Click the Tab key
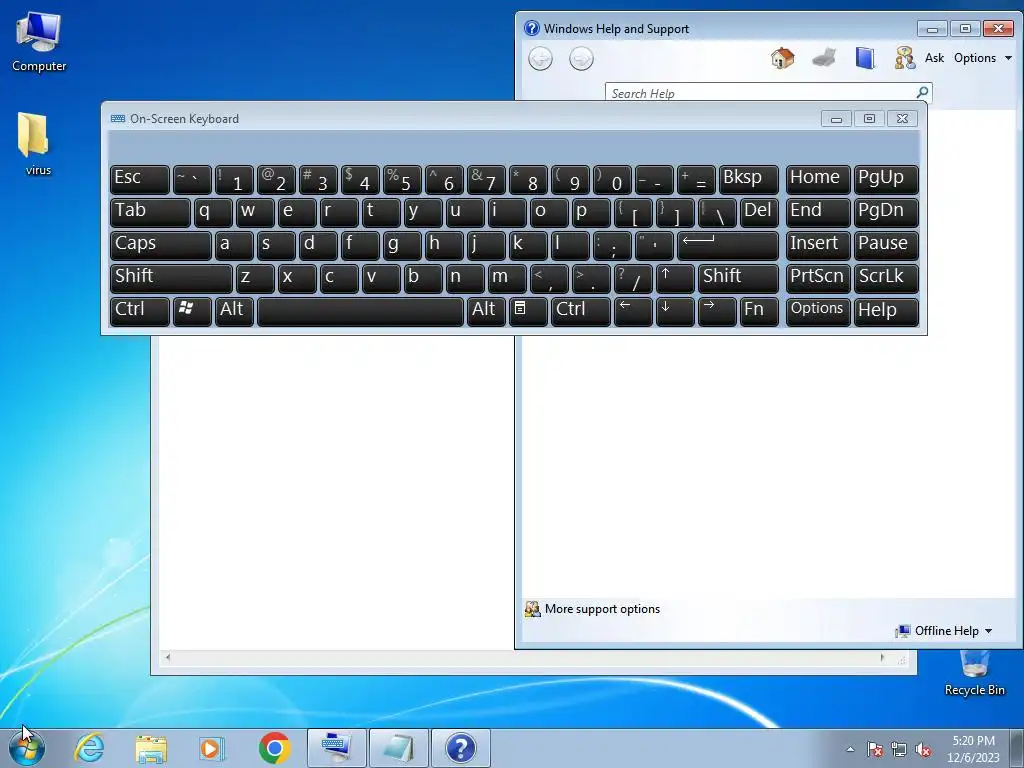Image resolution: width=1024 pixels, height=768 pixels. point(150,212)
